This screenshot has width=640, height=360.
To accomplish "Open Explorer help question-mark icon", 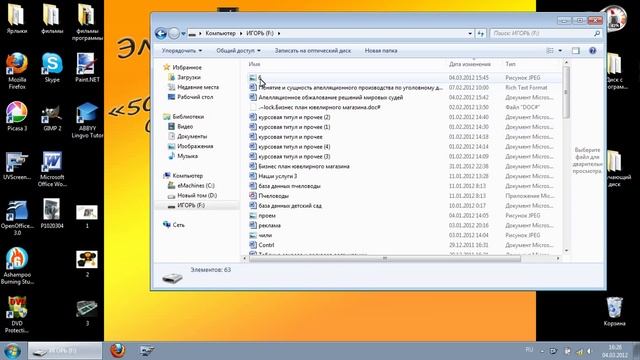I will click(593, 51).
